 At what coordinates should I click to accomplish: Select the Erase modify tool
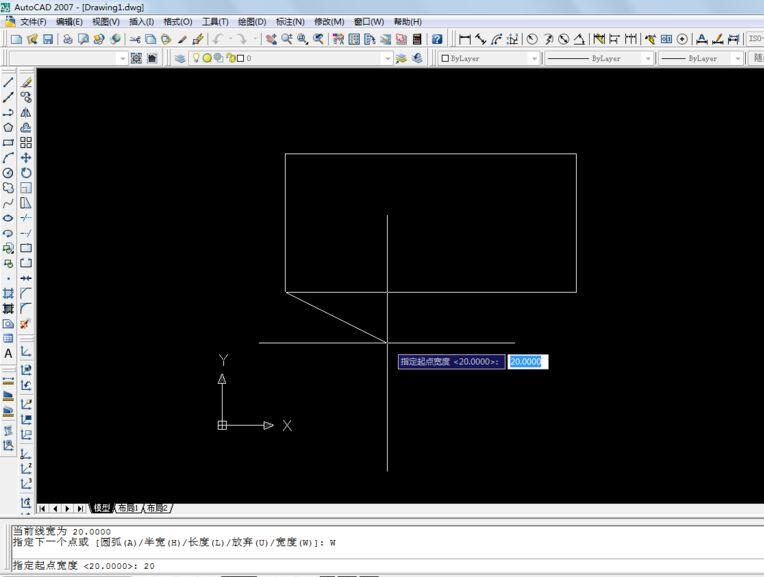[26, 82]
